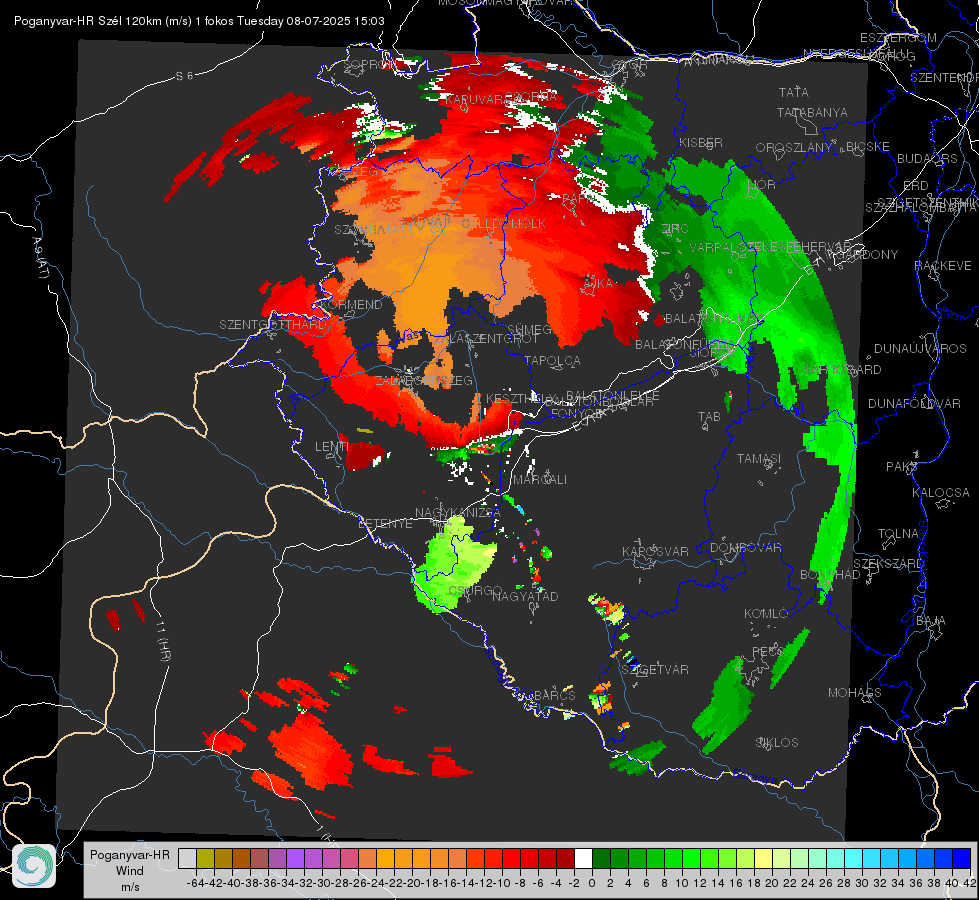Click the TOLNA city label

tap(898, 533)
